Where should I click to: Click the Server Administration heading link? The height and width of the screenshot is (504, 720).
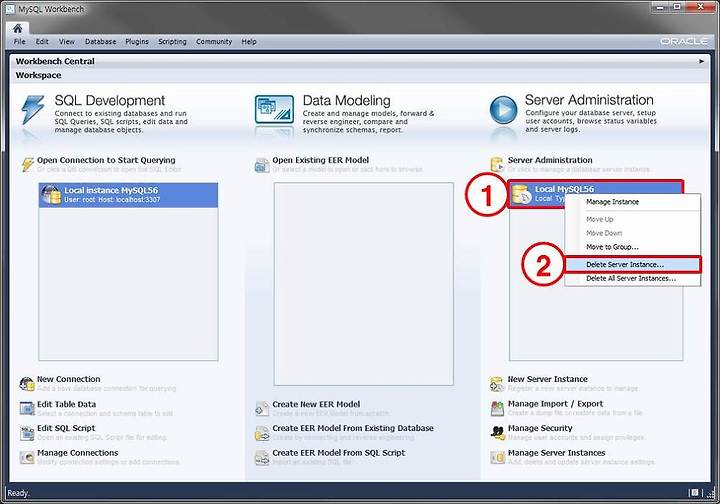pos(550,160)
